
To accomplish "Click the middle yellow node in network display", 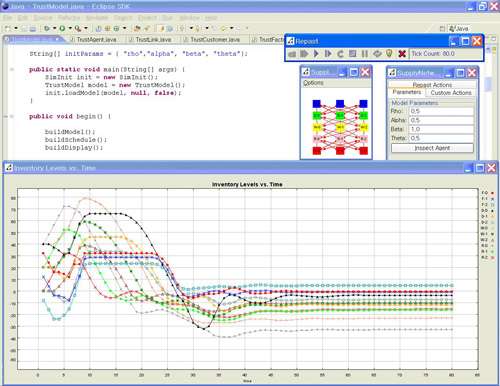I will pyautogui.click(x=340, y=127).
